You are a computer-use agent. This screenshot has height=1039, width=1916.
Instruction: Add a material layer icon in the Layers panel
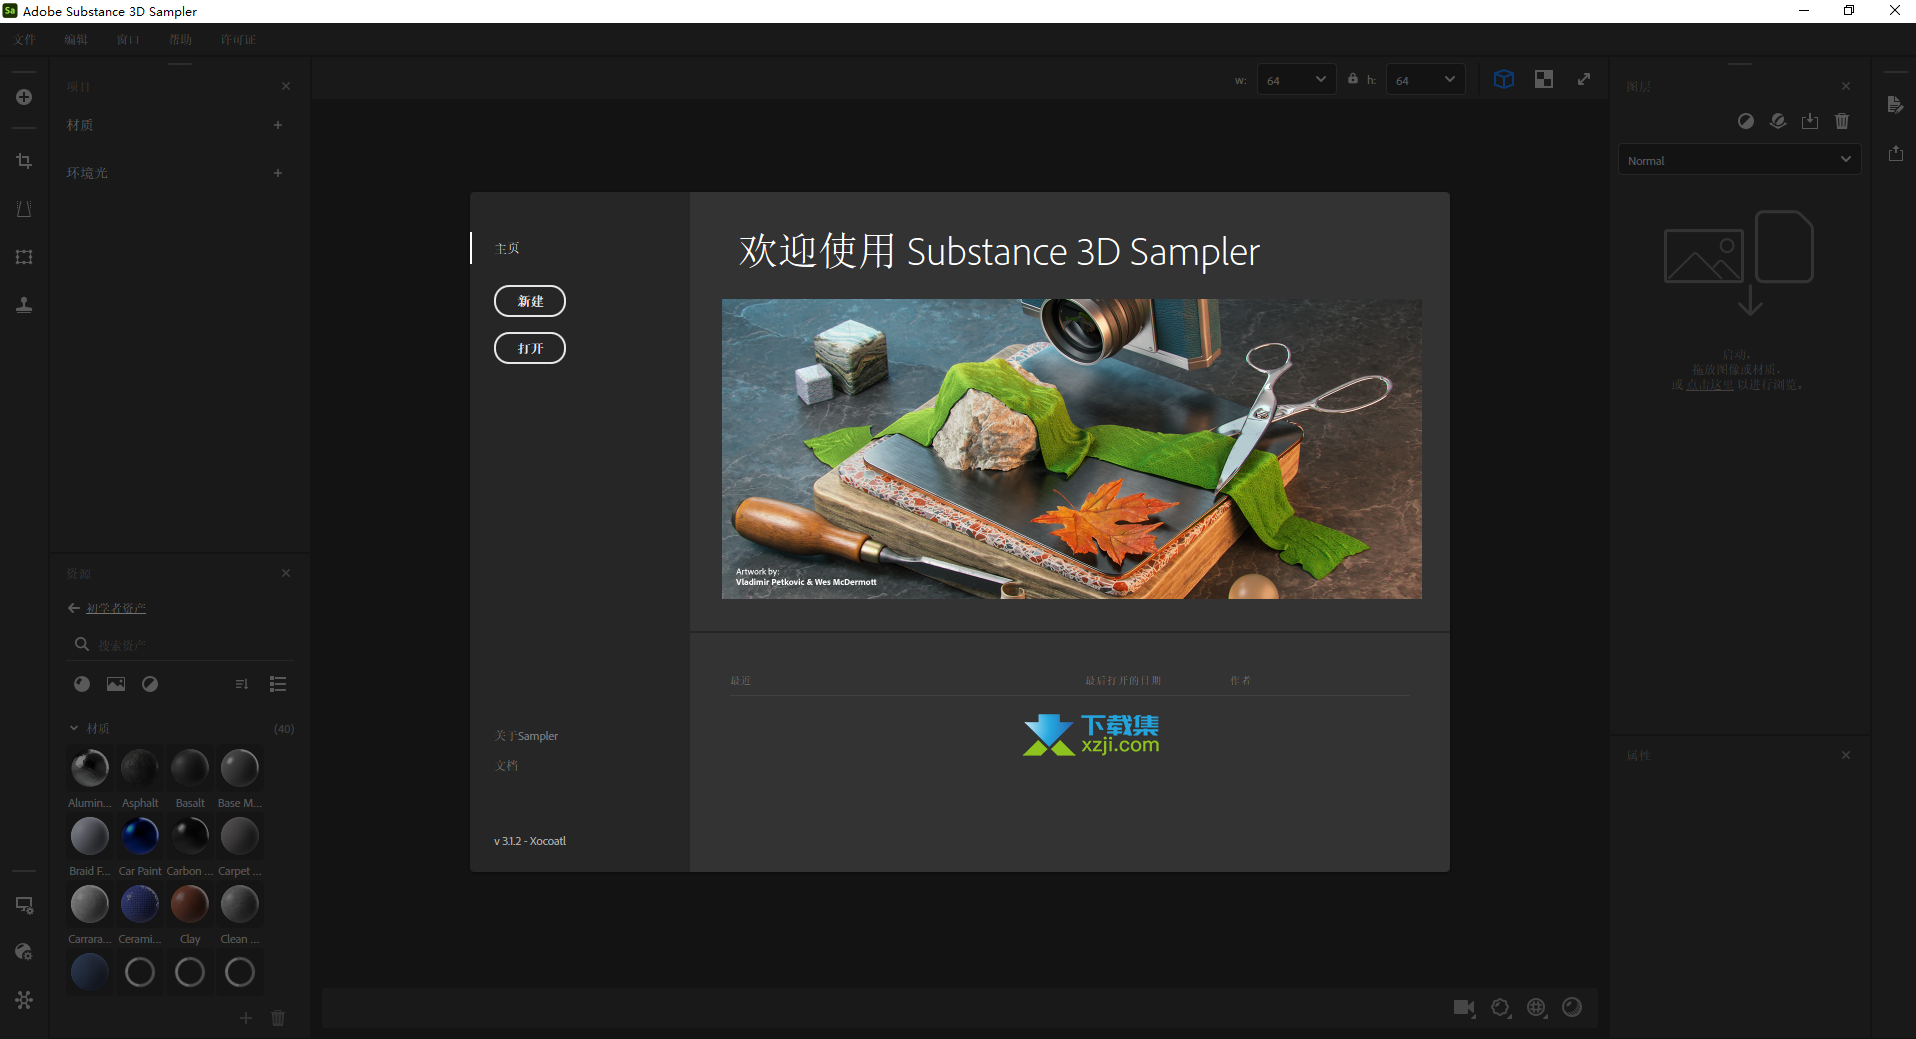tap(1778, 121)
